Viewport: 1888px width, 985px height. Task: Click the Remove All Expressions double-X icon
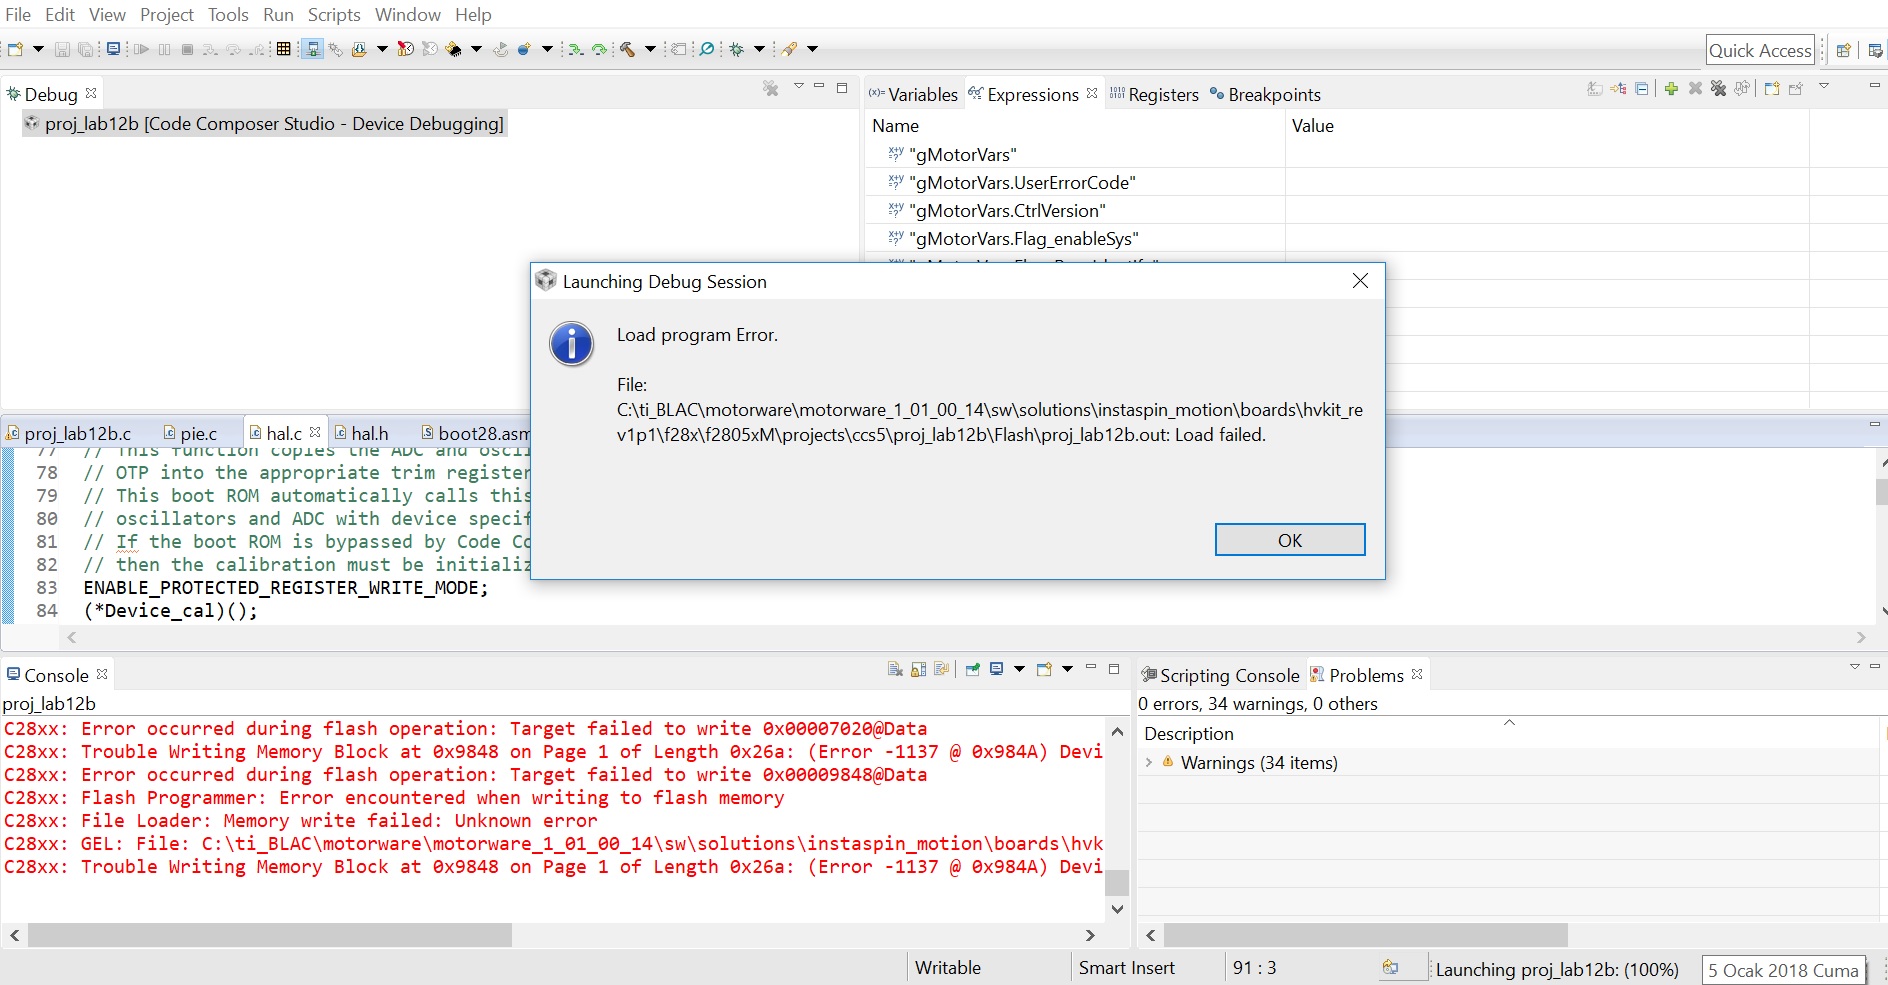point(1718,89)
